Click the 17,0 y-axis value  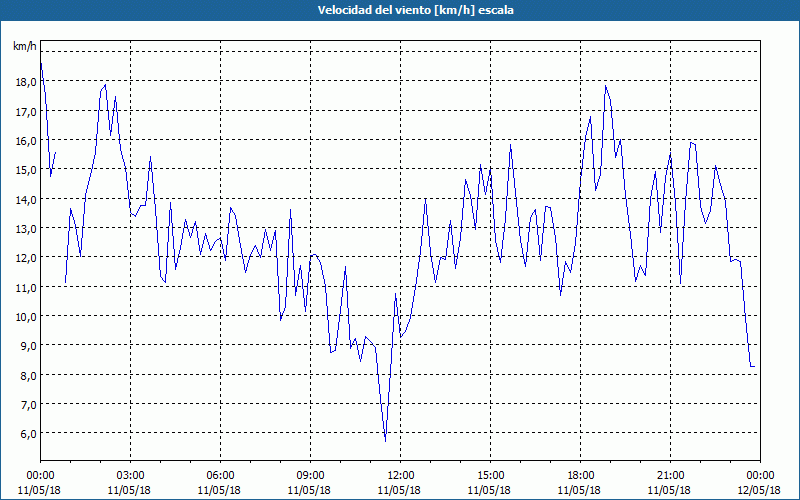click(27, 111)
